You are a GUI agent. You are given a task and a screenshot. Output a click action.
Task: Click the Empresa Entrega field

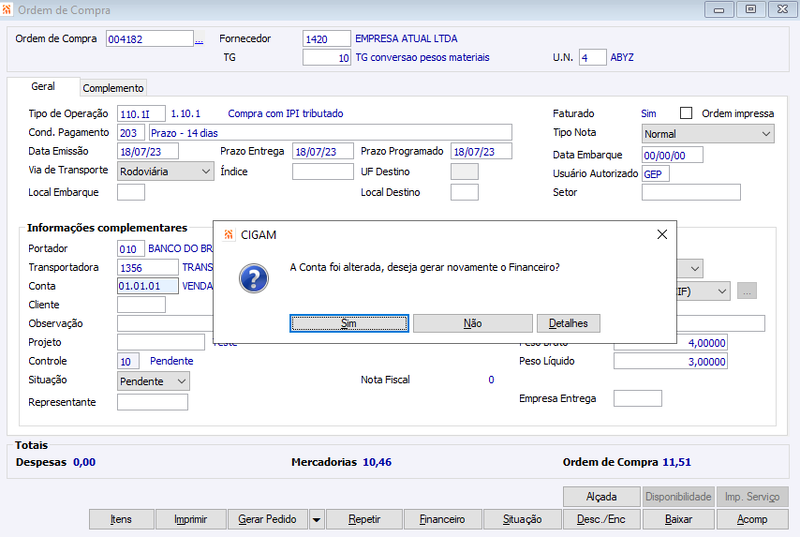click(x=638, y=398)
